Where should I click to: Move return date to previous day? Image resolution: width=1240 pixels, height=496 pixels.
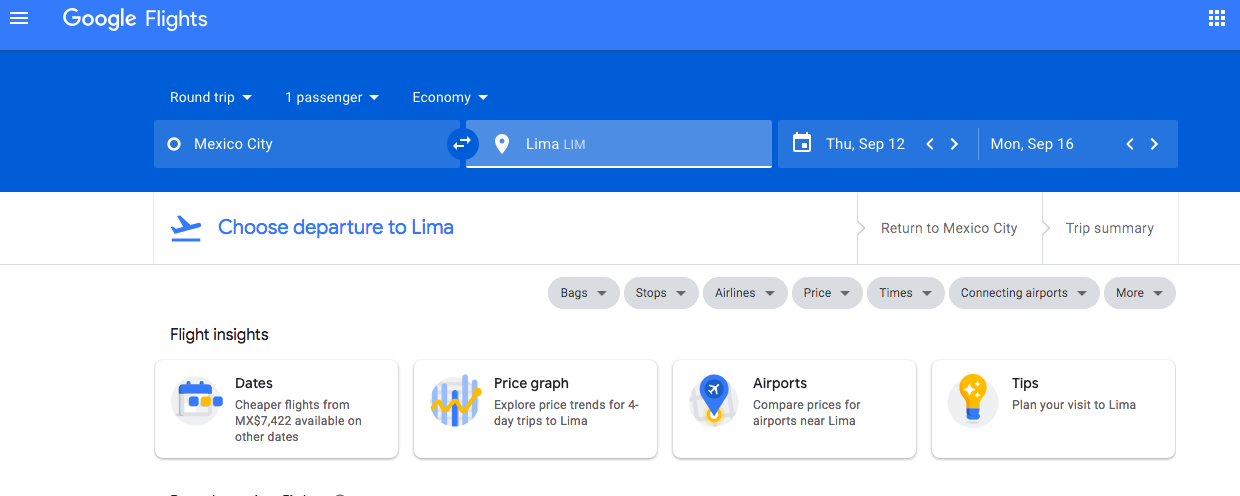click(1130, 144)
